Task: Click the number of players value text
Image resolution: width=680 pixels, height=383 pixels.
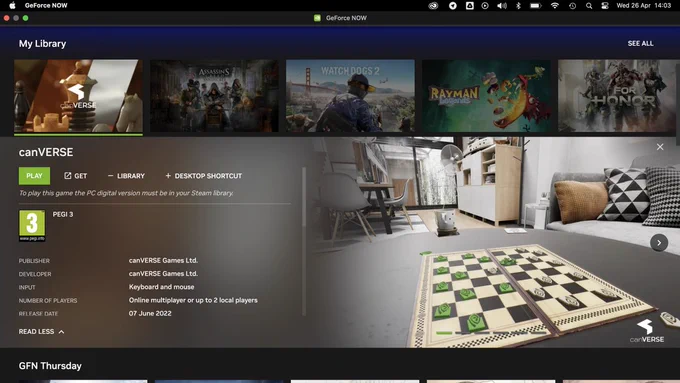Action: (193, 300)
